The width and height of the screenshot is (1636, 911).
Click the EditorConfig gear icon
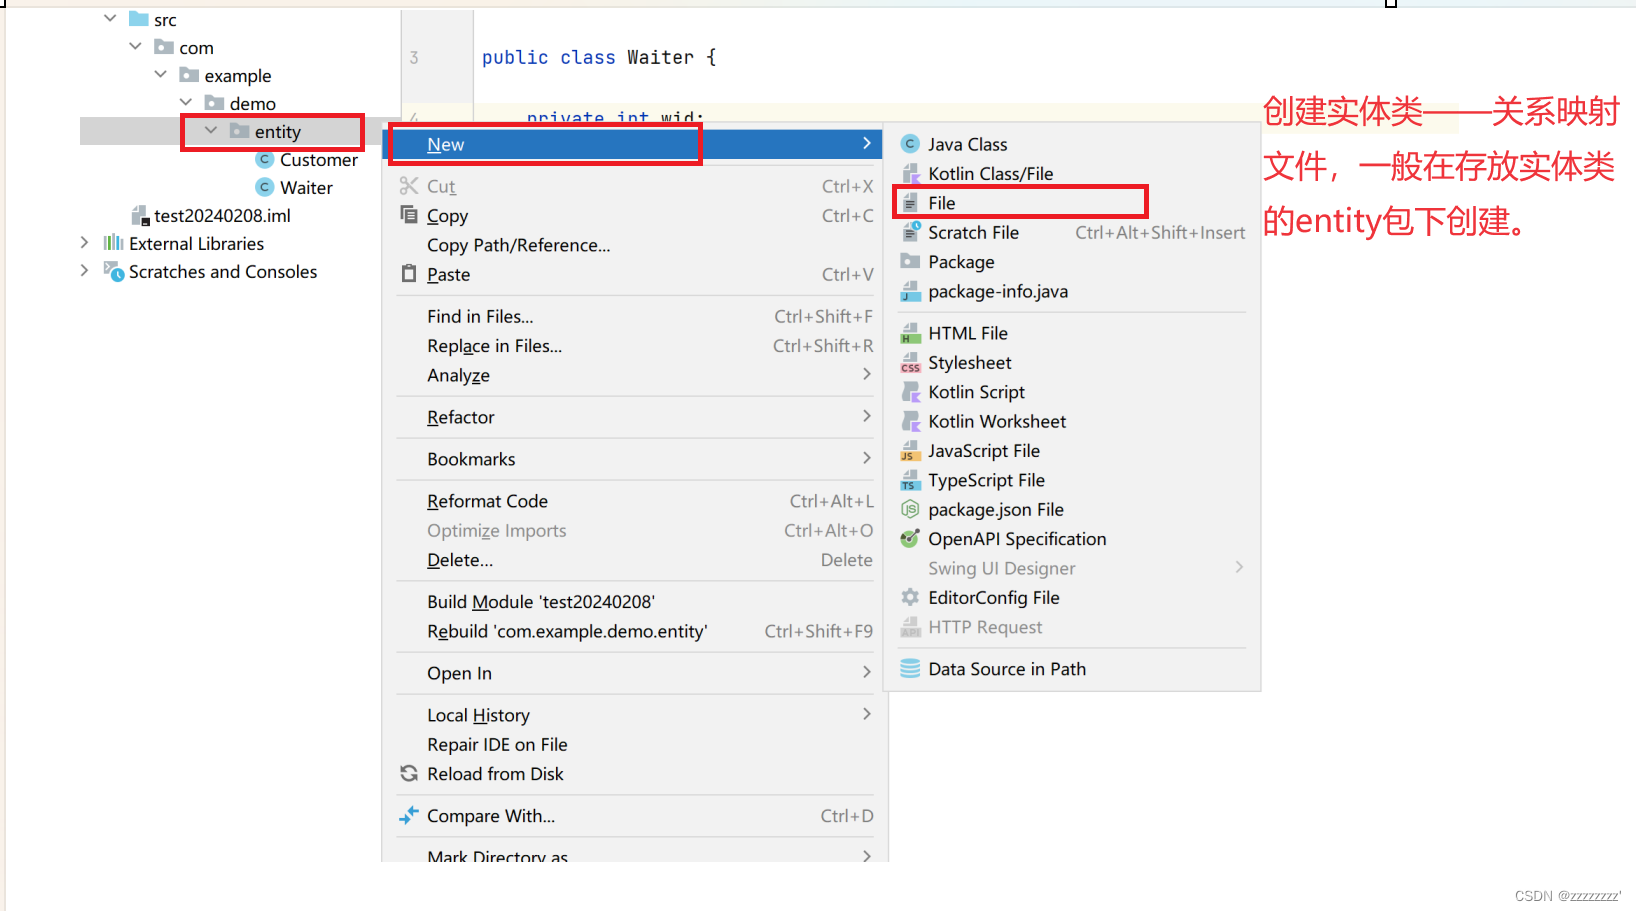pyautogui.click(x=910, y=597)
